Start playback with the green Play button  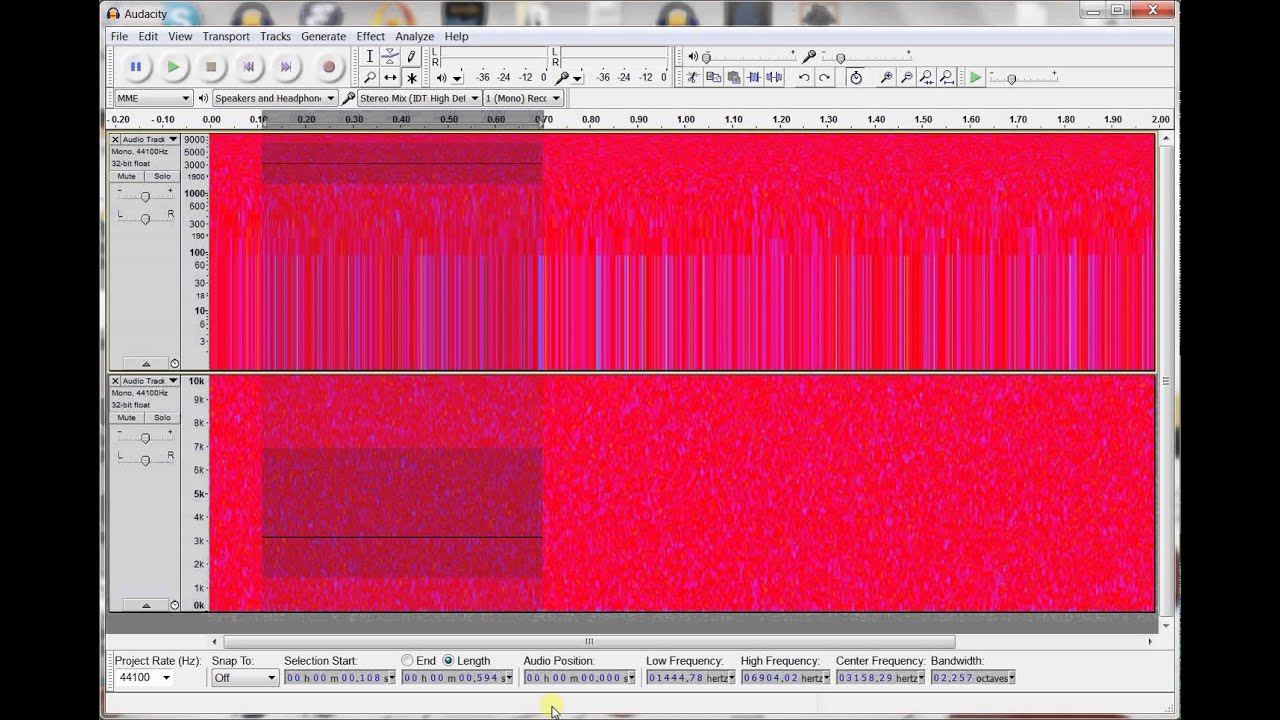coord(173,67)
